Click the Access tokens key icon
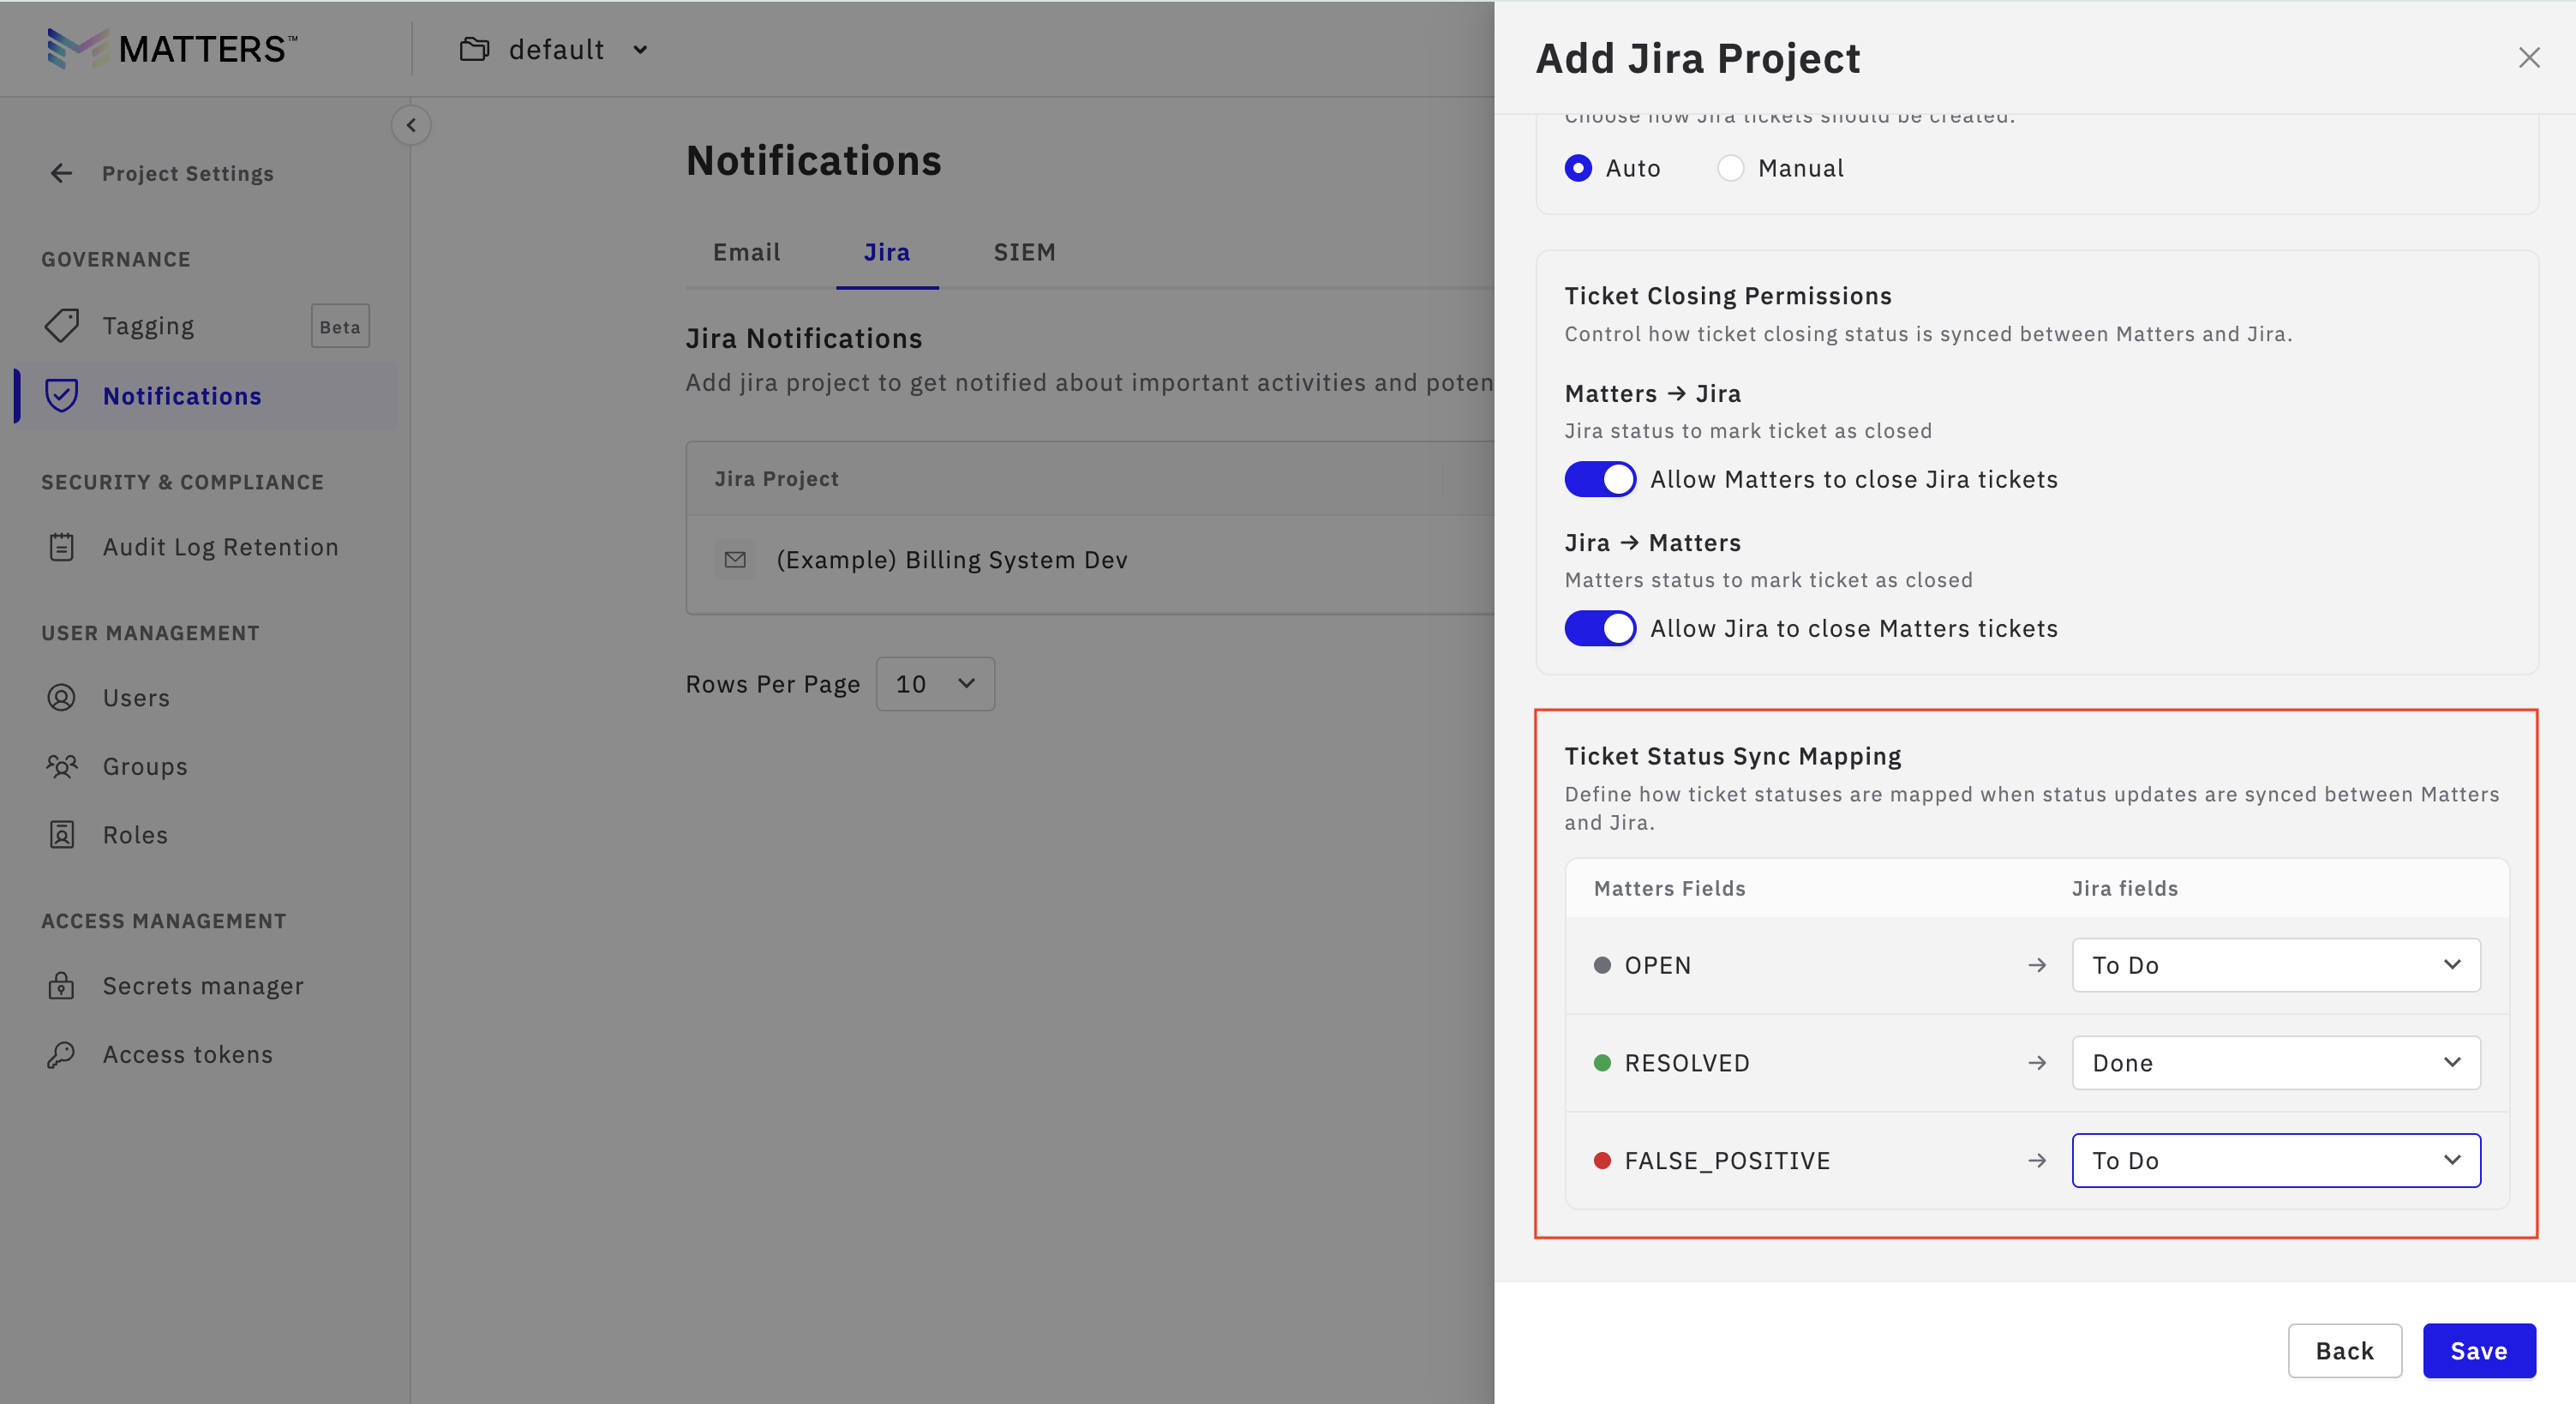This screenshot has height=1404, width=2576. 62,1054
